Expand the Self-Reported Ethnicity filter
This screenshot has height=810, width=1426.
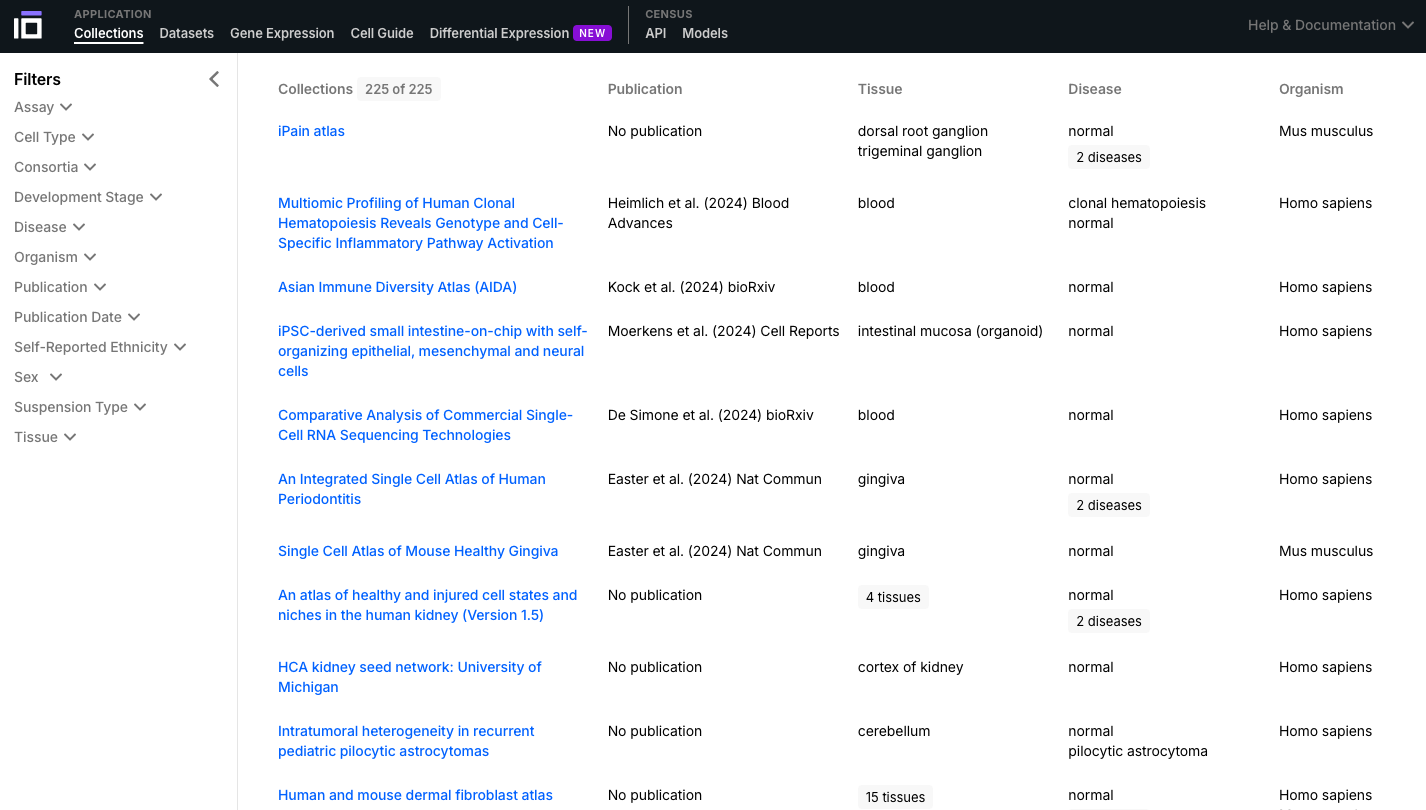point(100,347)
